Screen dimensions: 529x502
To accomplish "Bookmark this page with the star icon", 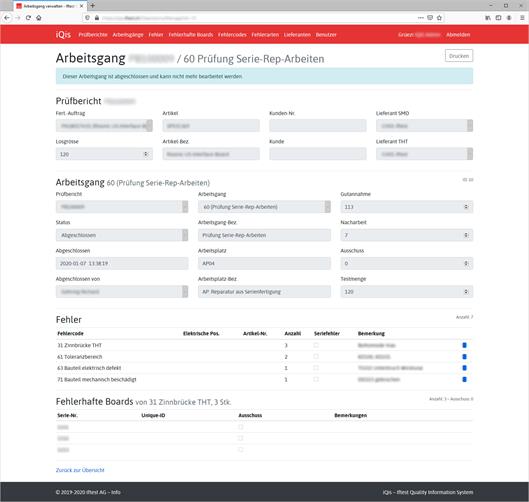I will click(439, 18).
